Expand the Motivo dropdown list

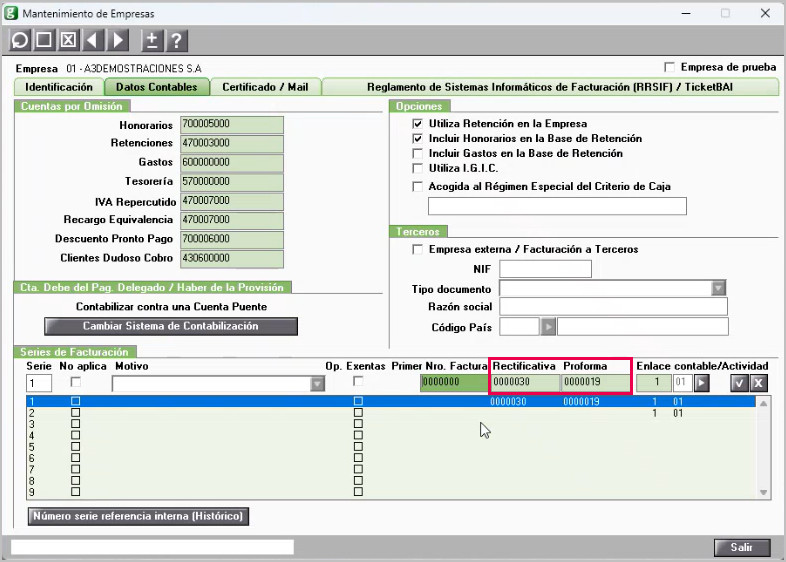pyautogui.click(x=317, y=385)
